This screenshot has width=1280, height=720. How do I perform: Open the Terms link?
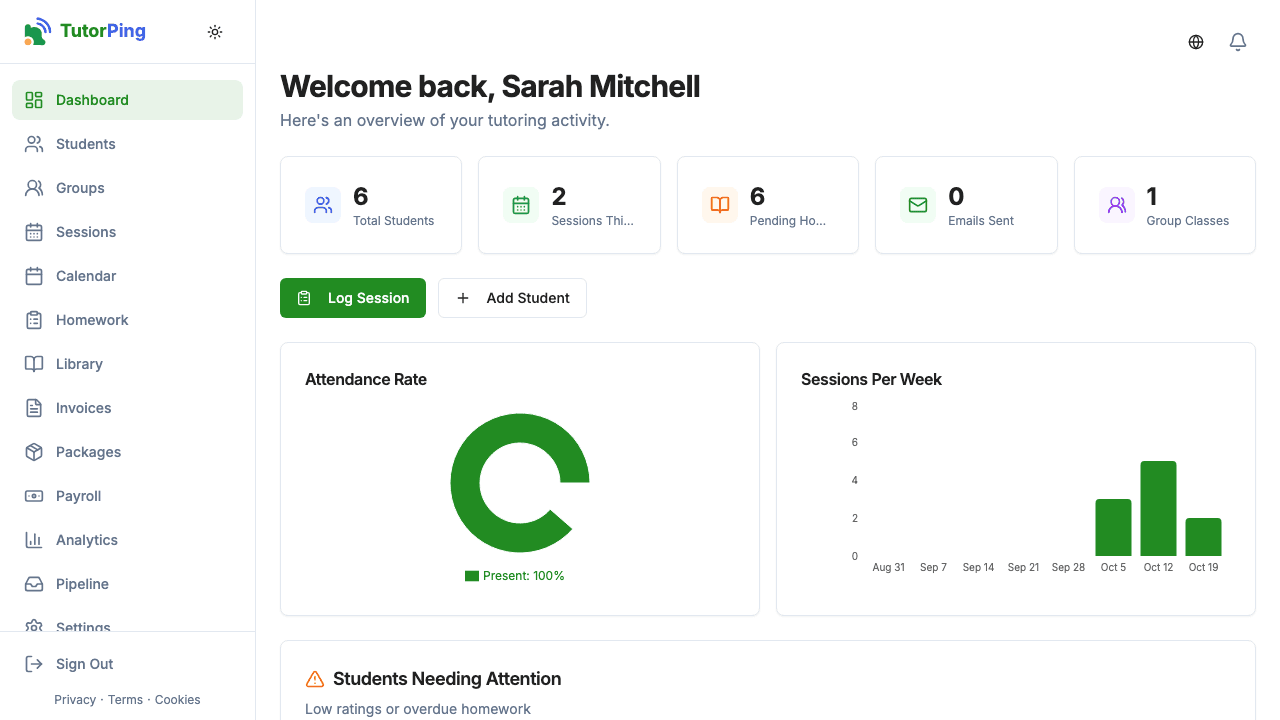coord(125,700)
